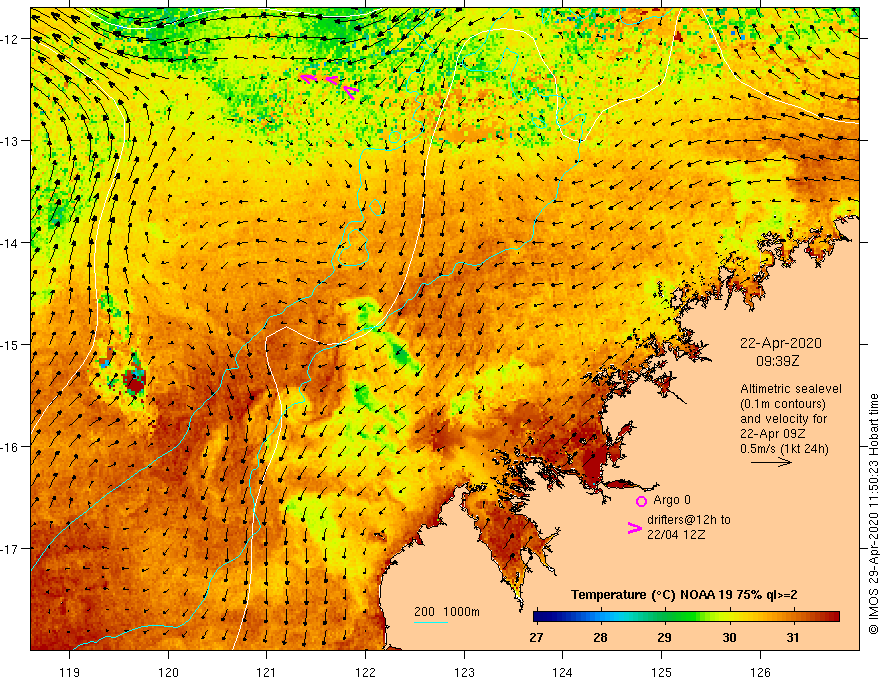Image resolution: width=880 pixels, height=680 pixels.
Task: Click the cyan 200m isobath legend line
Action: (x=430, y=622)
